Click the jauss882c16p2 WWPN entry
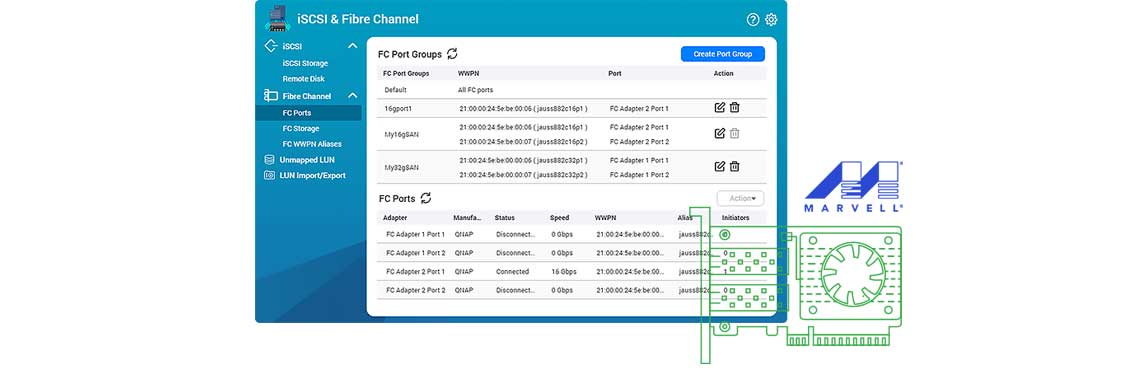Viewport: 1140px width, 376px height. point(523,141)
